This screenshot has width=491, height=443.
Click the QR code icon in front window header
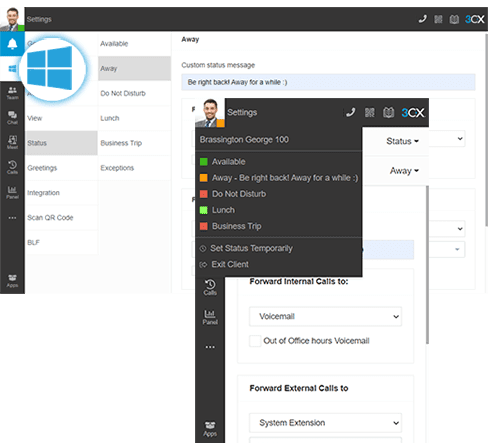[369, 113]
